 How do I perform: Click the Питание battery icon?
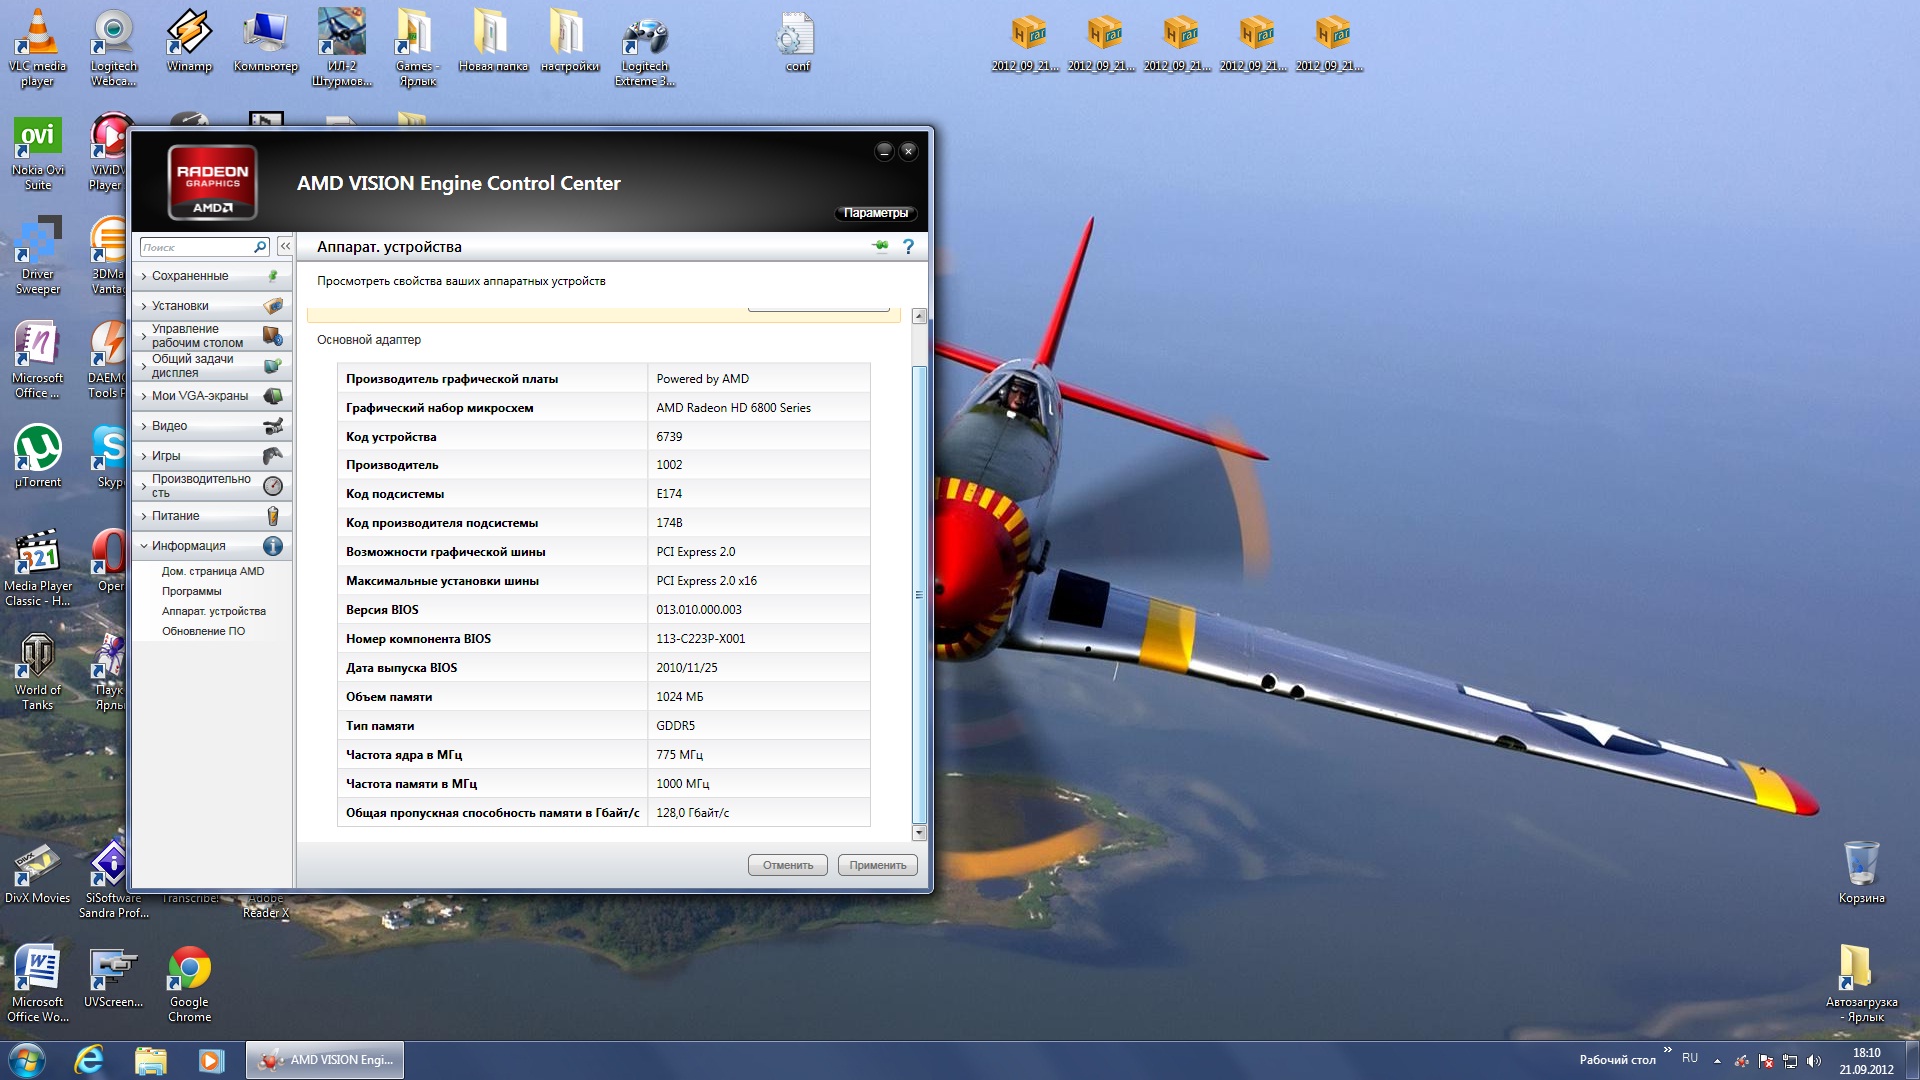(272, 516)
